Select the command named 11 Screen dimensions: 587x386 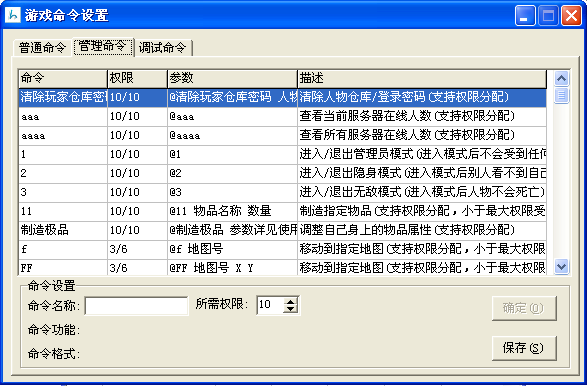pos(283,212)
